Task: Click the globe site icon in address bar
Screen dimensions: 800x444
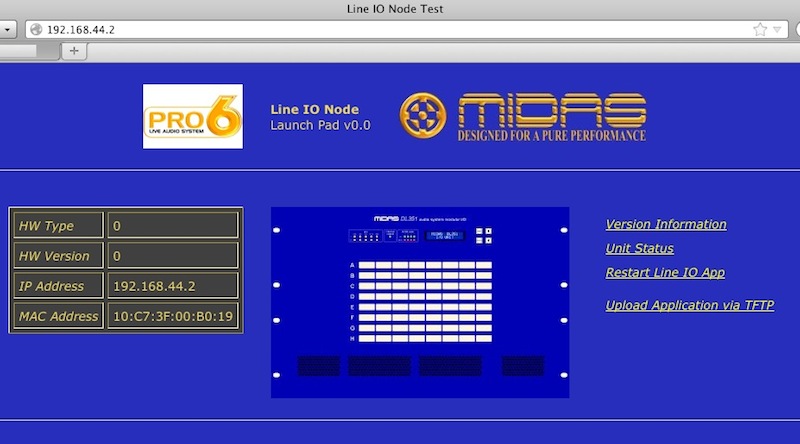Action: pos(36,30)
